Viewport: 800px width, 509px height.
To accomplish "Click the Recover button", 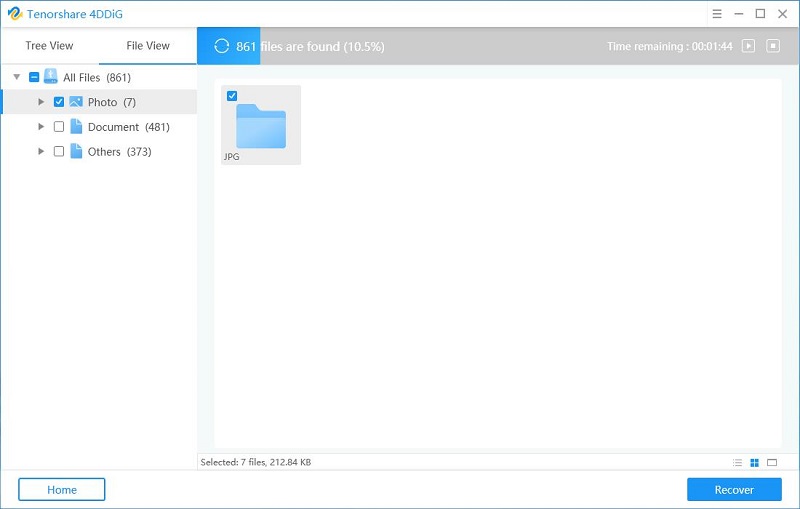I will click(734, 490).
